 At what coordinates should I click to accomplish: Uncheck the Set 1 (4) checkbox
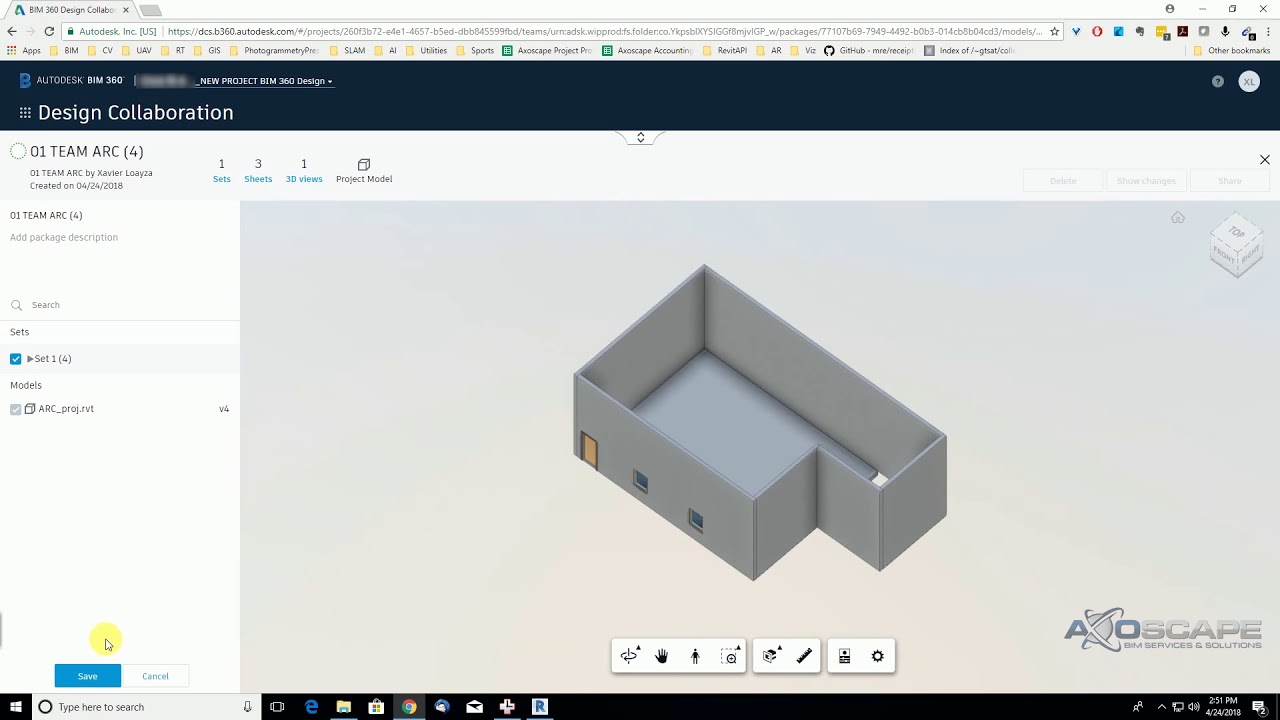coord(15,358)
